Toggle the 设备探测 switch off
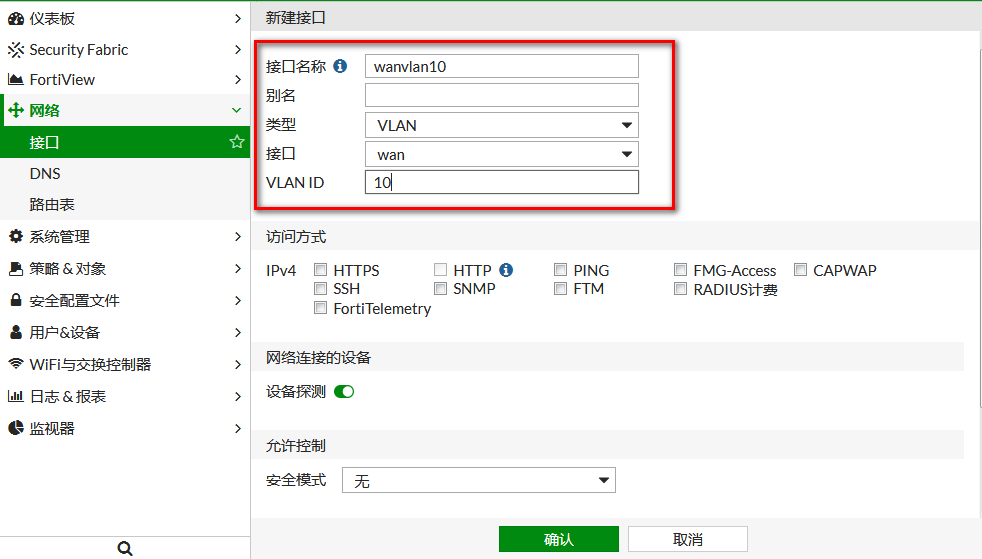982x559 pixels. pyautogui.click(x=344, y=391)
